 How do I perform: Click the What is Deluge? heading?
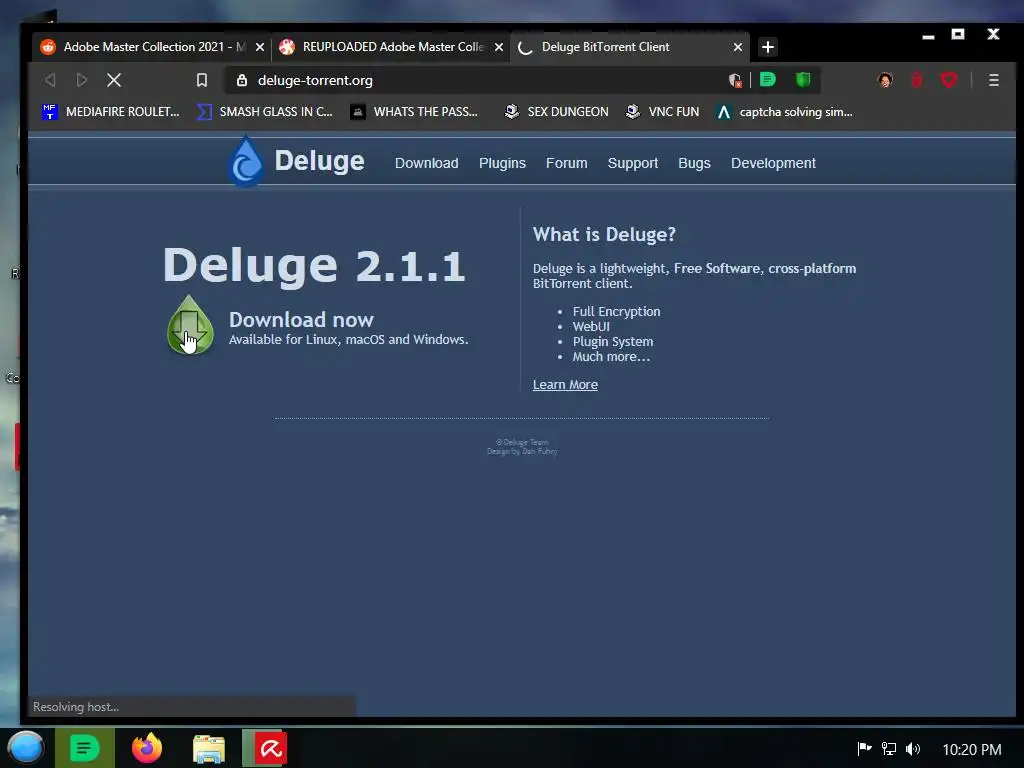coord(604,234)
